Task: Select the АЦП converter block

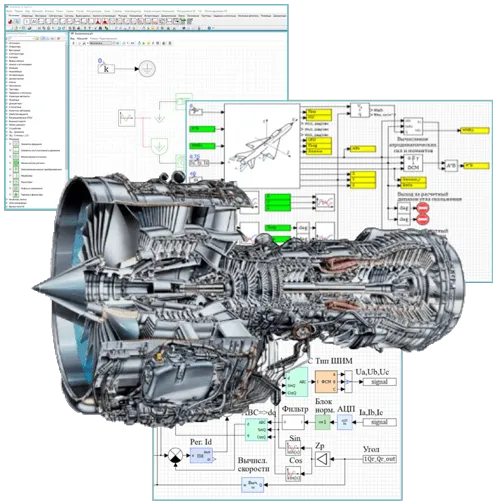Action: 345,422
